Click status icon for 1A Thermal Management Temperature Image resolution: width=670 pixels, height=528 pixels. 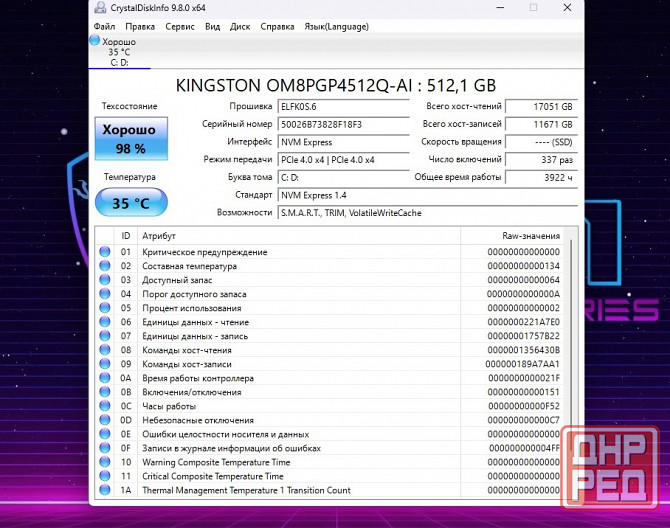pyautogui.click(x=105, y=490)
